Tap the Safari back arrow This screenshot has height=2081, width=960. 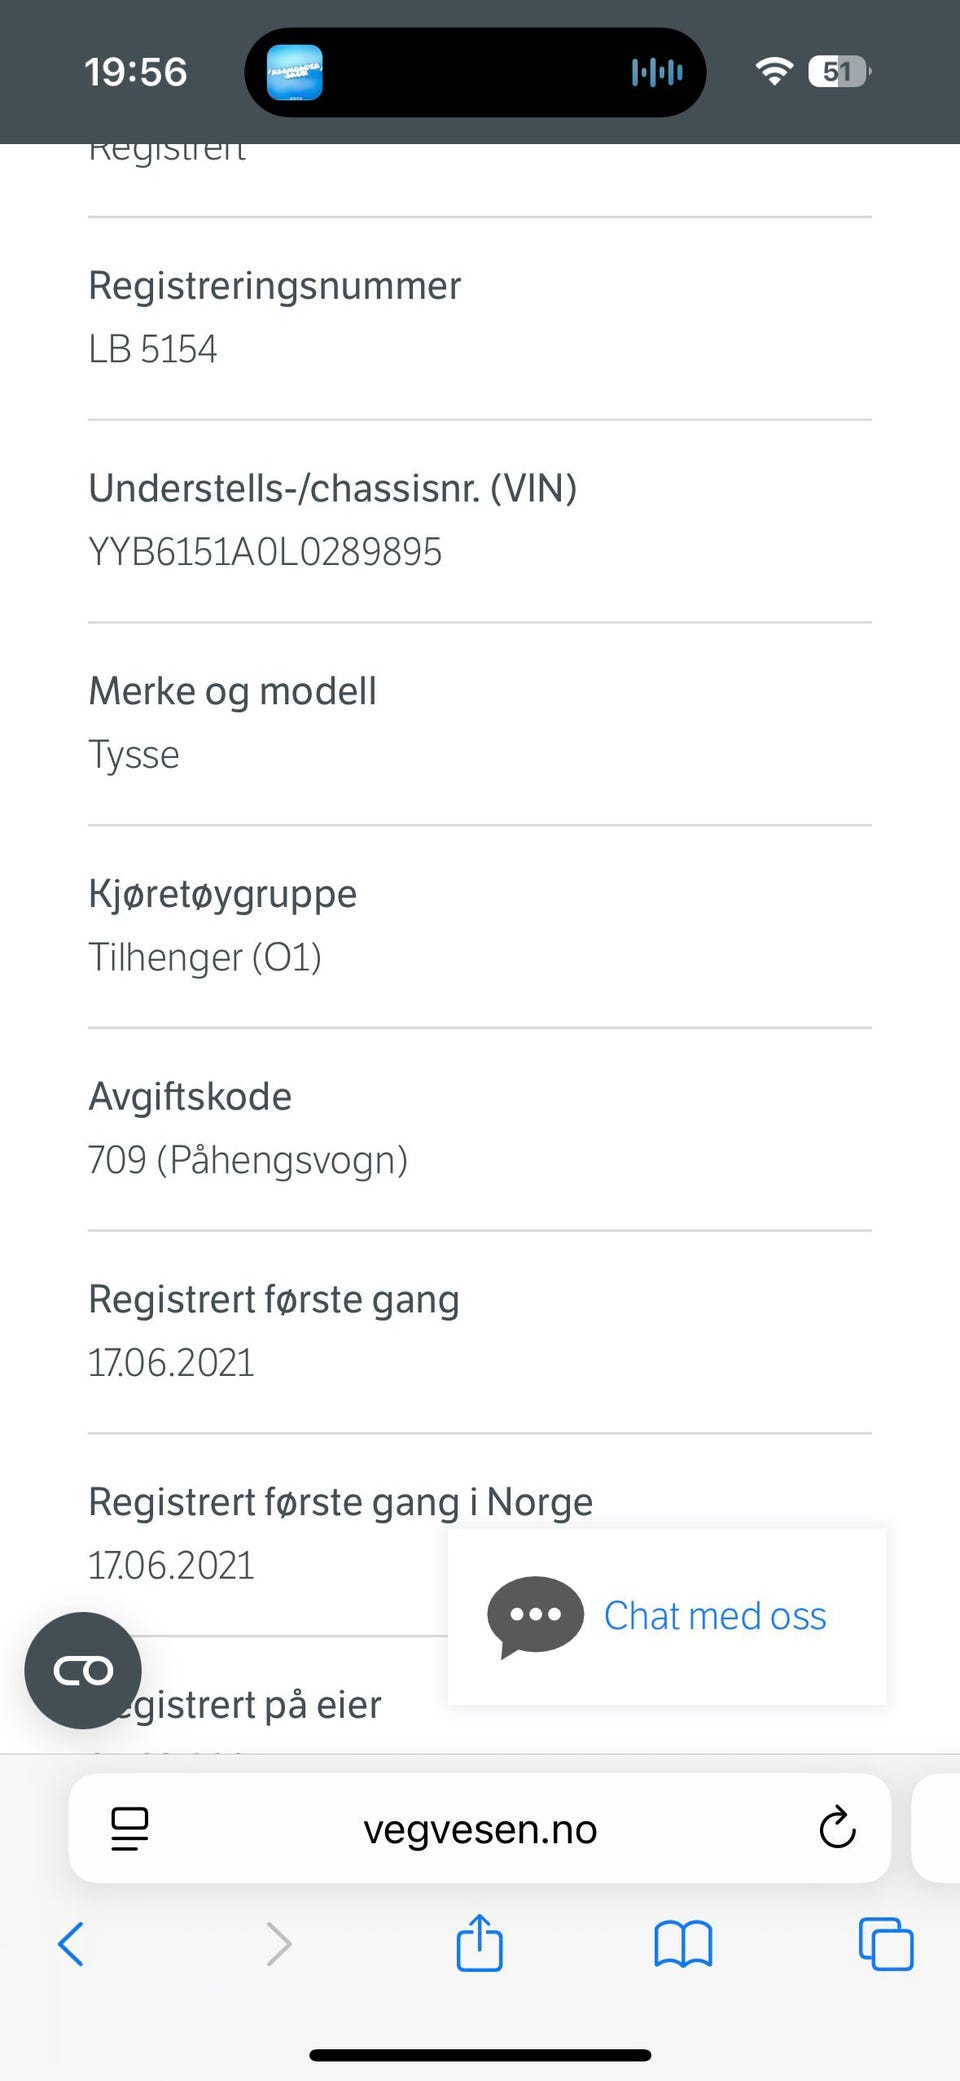pyautogui.click(x=71, y=1944)
